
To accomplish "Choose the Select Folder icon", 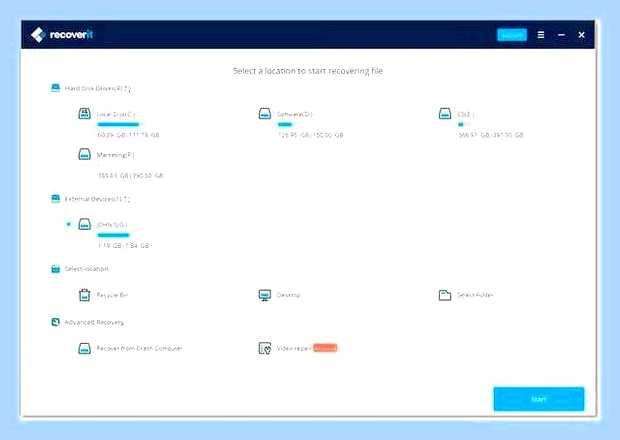I will point(445,295).
